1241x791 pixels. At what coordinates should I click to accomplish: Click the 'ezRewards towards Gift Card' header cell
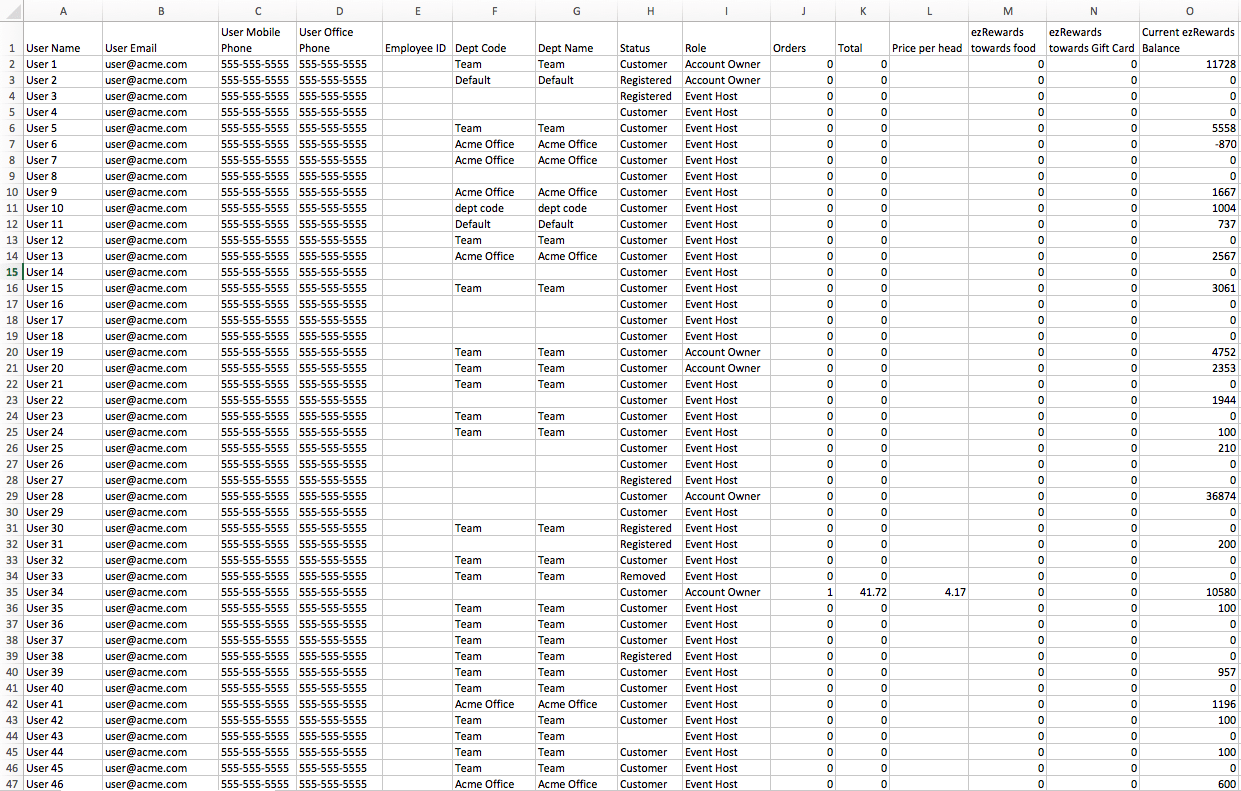tap(1093, 39)
